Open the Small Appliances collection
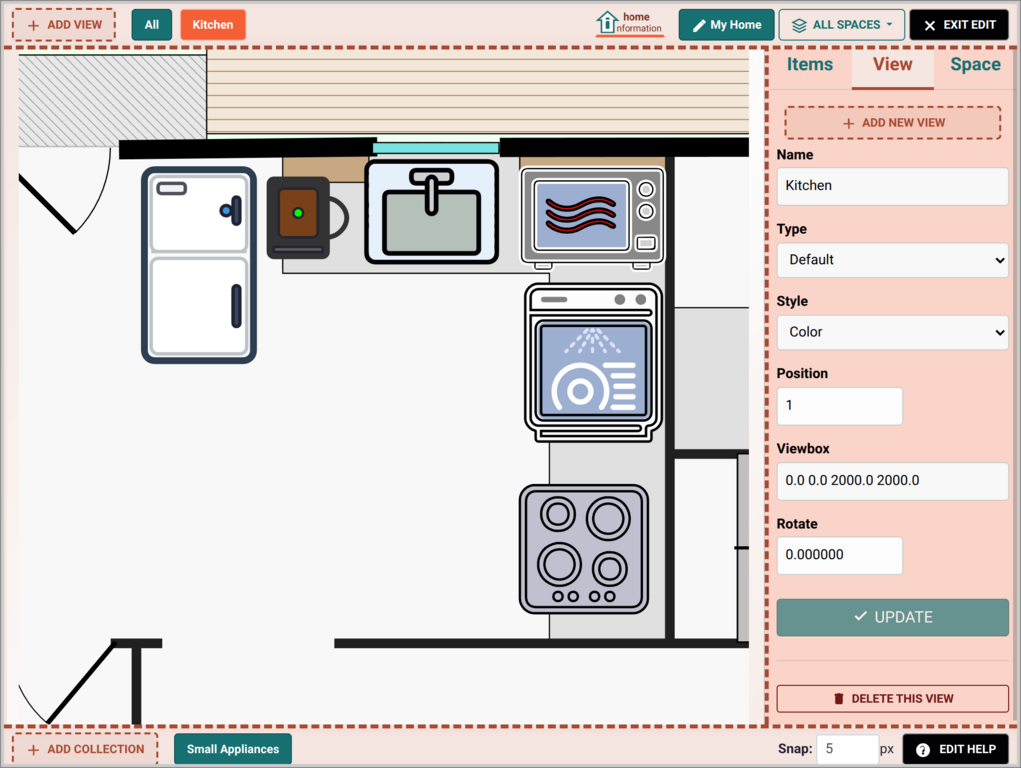Viewport: 1021px width, 768px height. [x=232, y=749]
